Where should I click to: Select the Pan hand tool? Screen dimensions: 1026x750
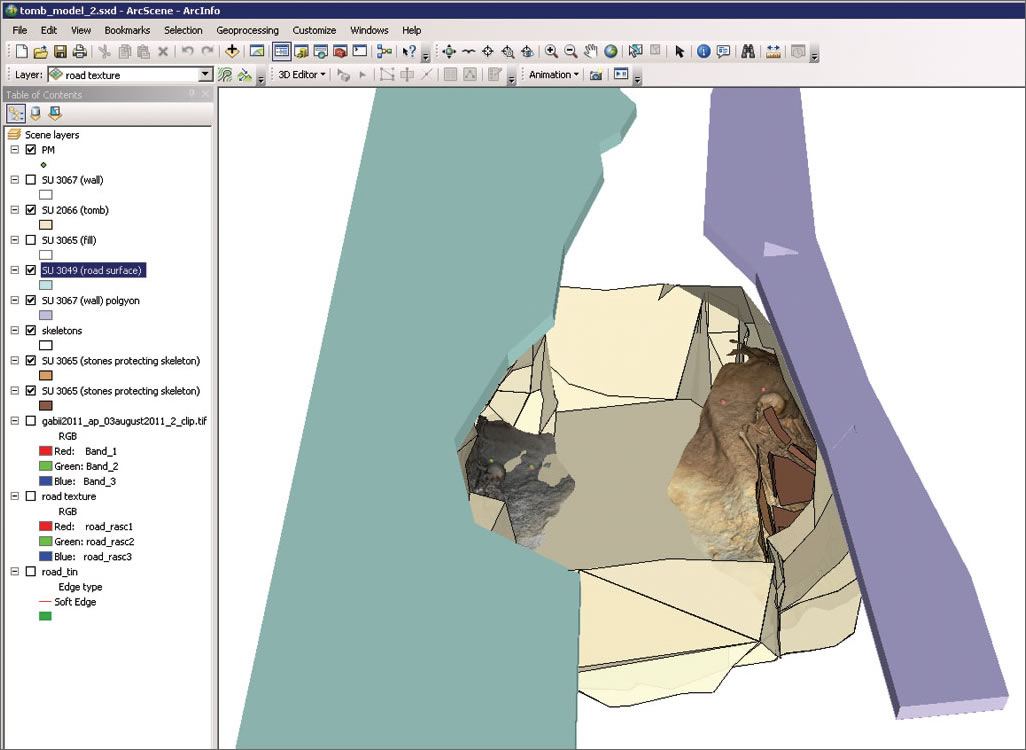point(590,51)
